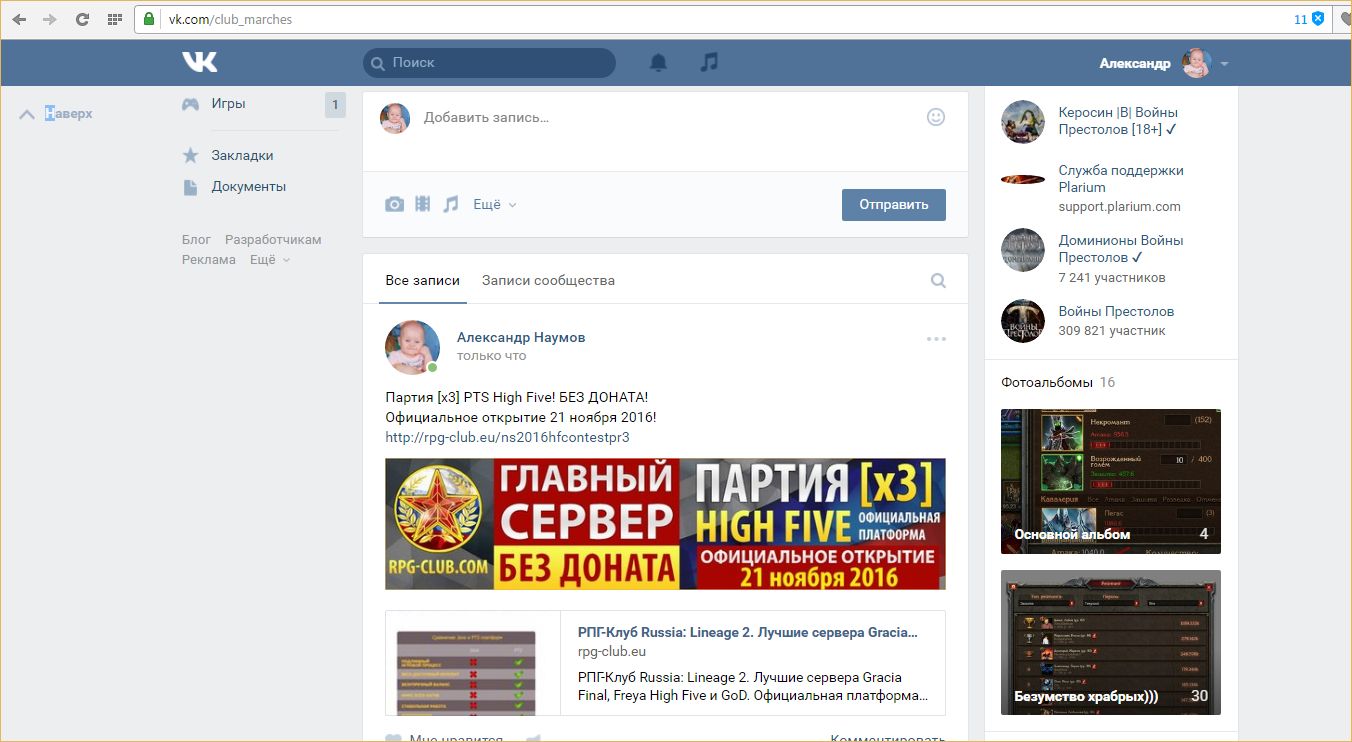The height and width of the screenshot is (742, 1352).
Task: Open the three-dots menu of the post
Action: pos(936,339)
